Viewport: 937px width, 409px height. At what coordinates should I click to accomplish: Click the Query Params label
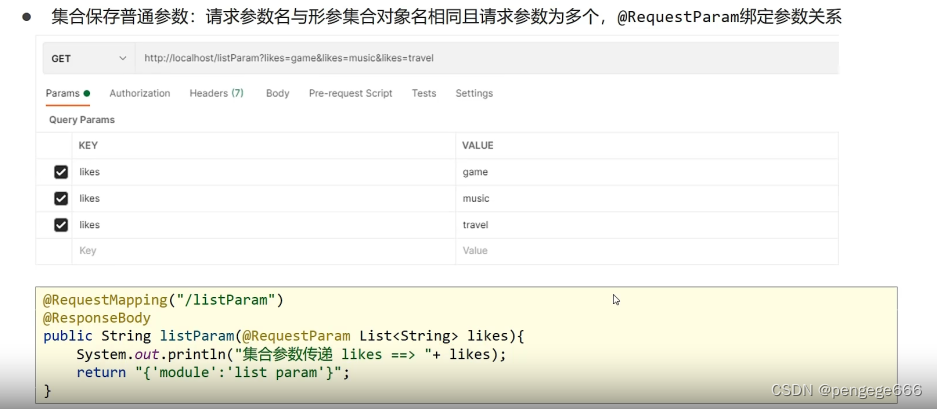point(82,120)
